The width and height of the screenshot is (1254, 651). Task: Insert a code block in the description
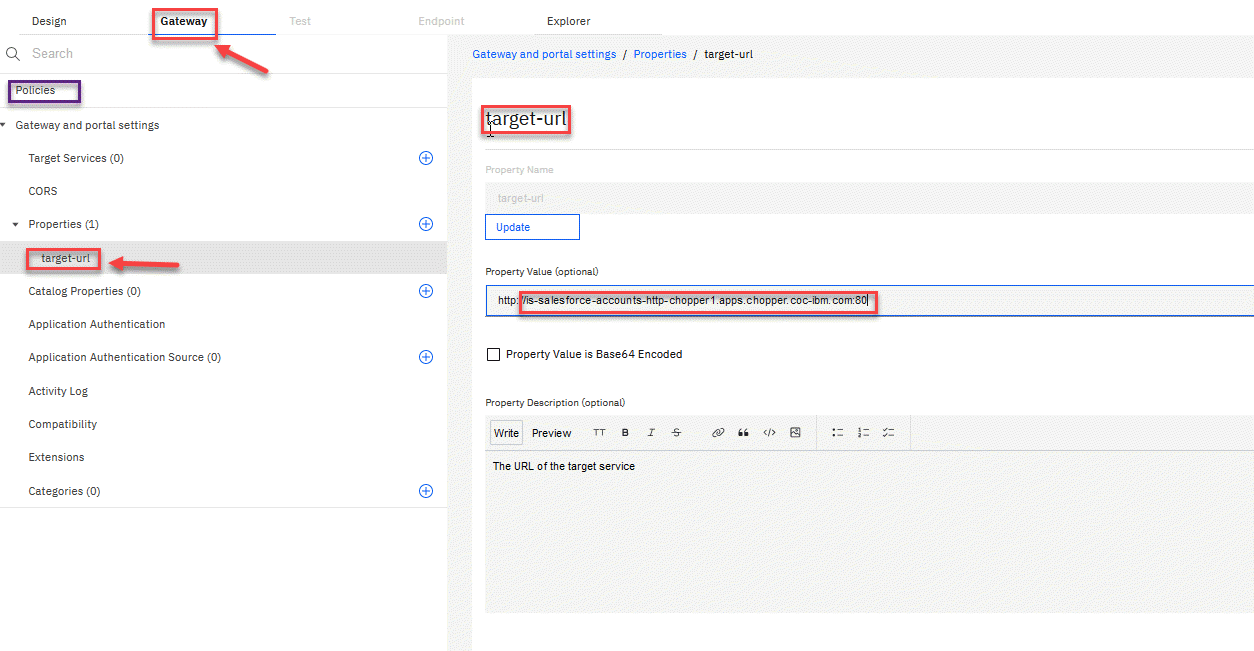(x=769, y=432)
